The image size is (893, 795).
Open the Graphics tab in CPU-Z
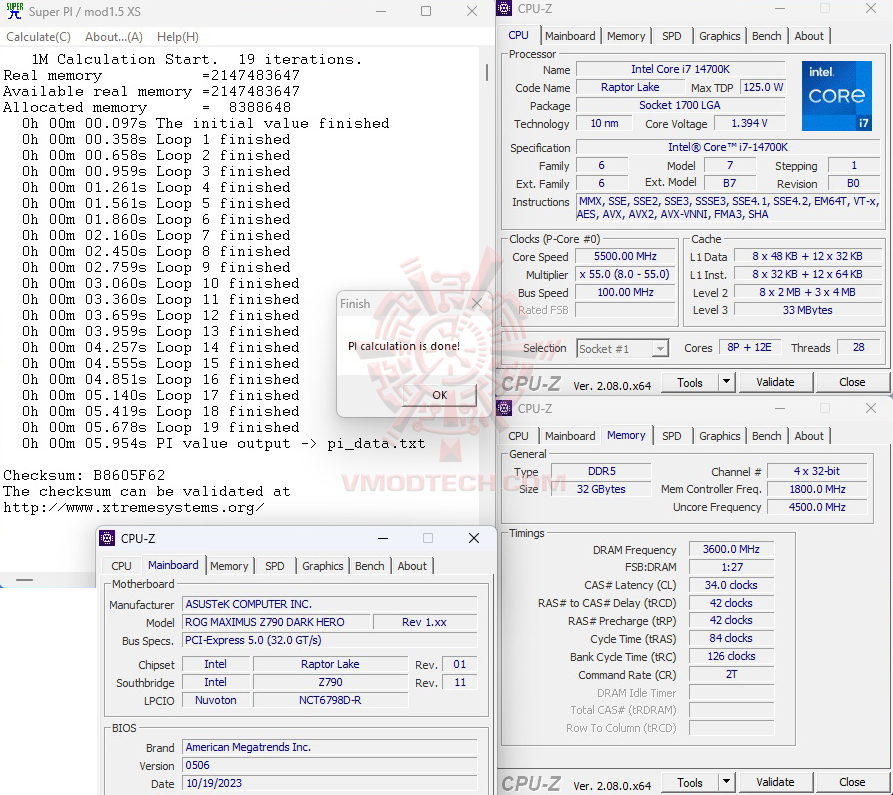point(719,35)
